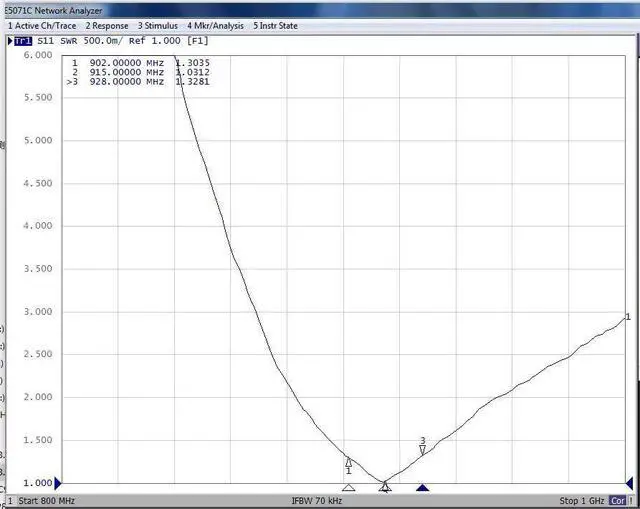Open the Mkr/Analysis menu
640x509 pixels.
215,25
